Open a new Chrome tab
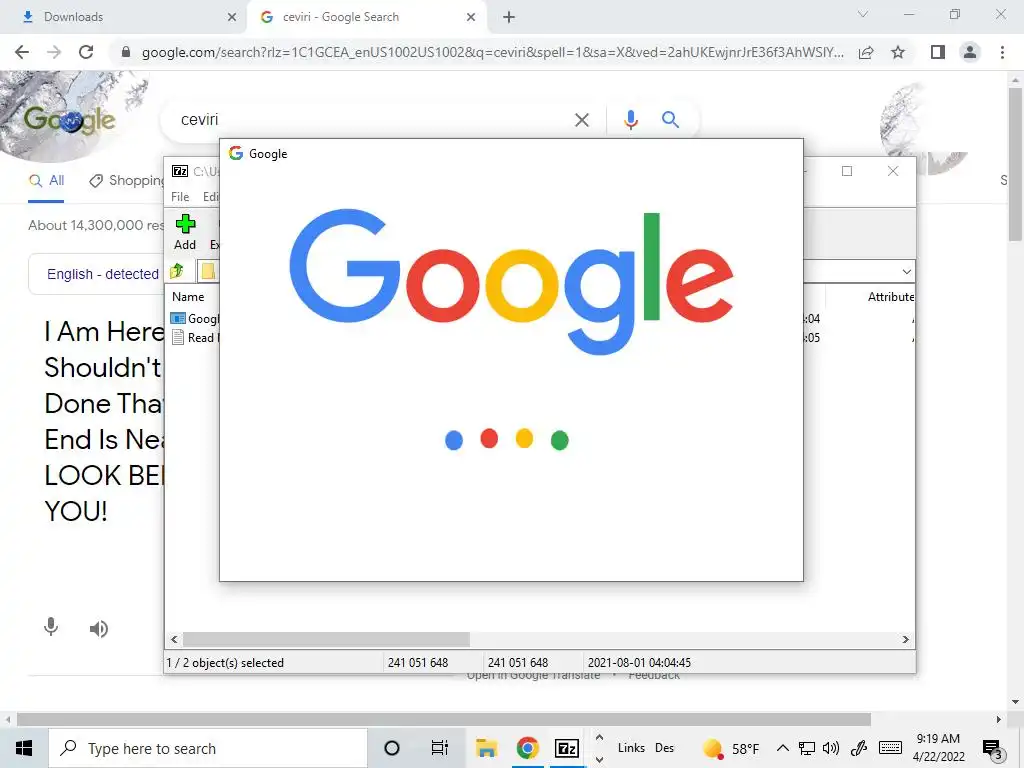1024x768 pixels. pyautogui.click(x=509, y=17)
